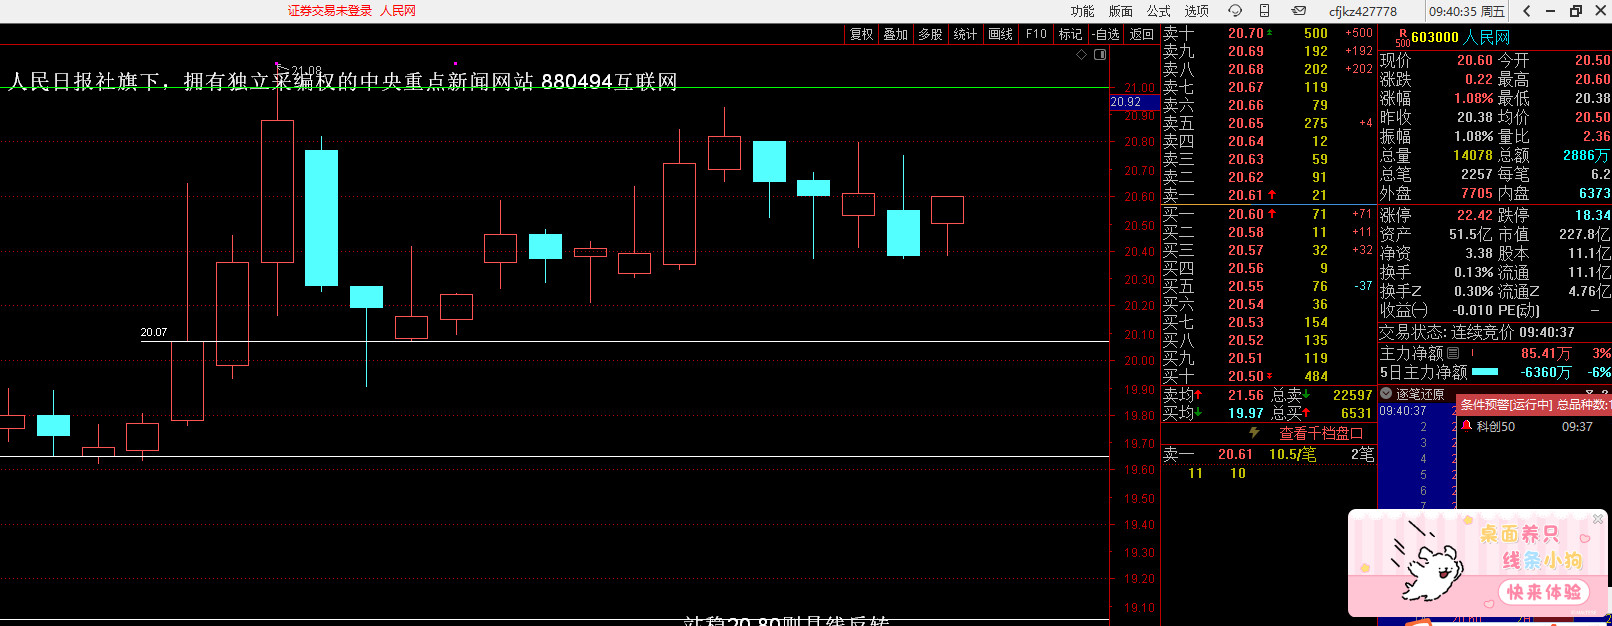This screenshot has width=1612, height=626.
Task: Click the bell icon beside 科创50
Action: pyautogui.click(x=1467, y=426)
